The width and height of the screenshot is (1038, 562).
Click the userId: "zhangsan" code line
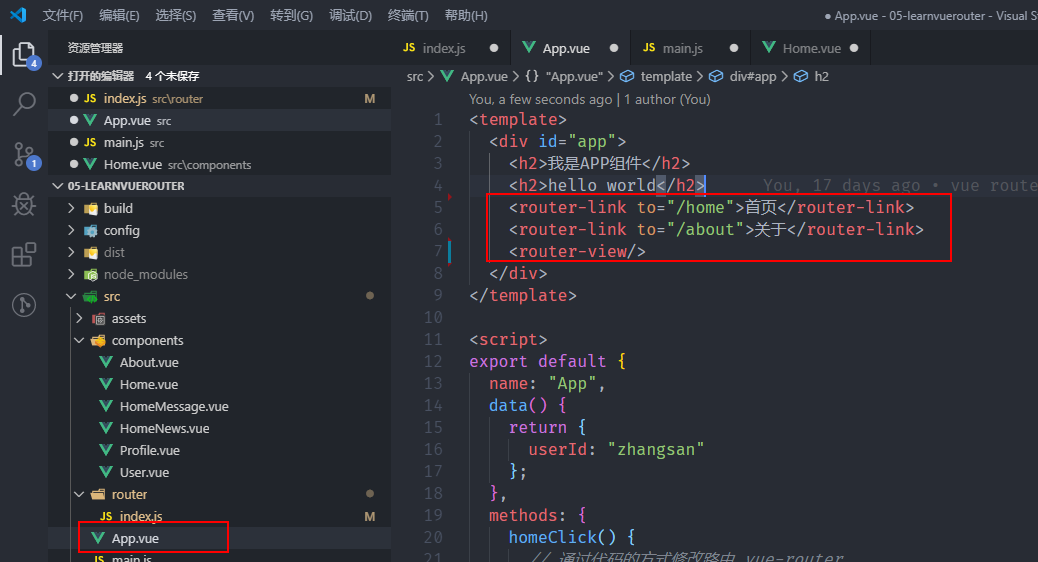pyautogui.click(x=616, y=449)
